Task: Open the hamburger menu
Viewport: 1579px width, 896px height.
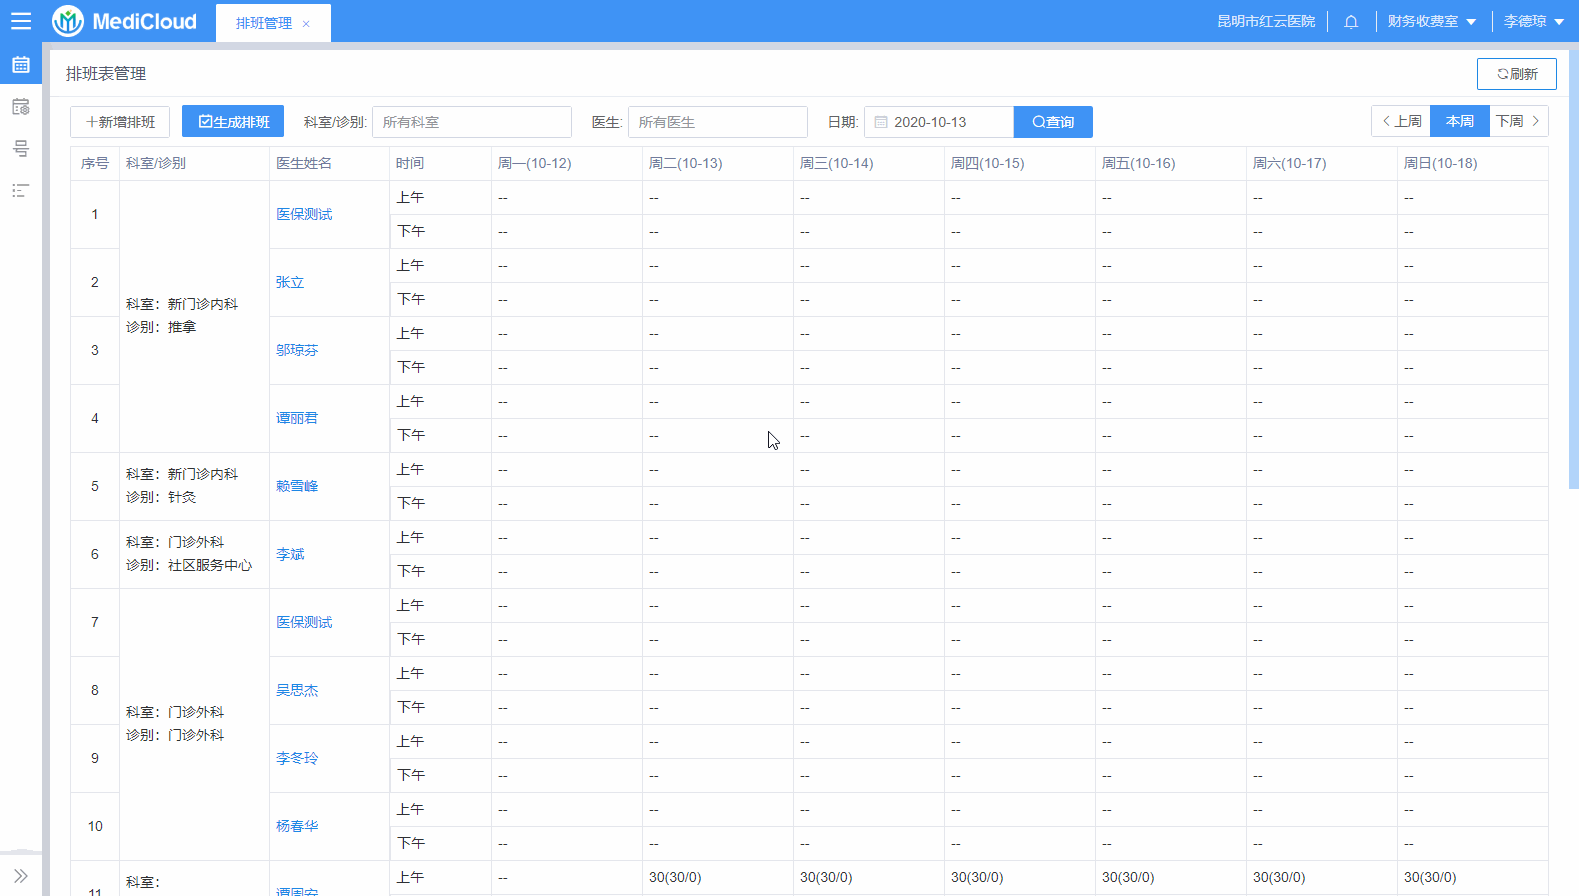Action: pyautogui.click(x=20, y=21)
